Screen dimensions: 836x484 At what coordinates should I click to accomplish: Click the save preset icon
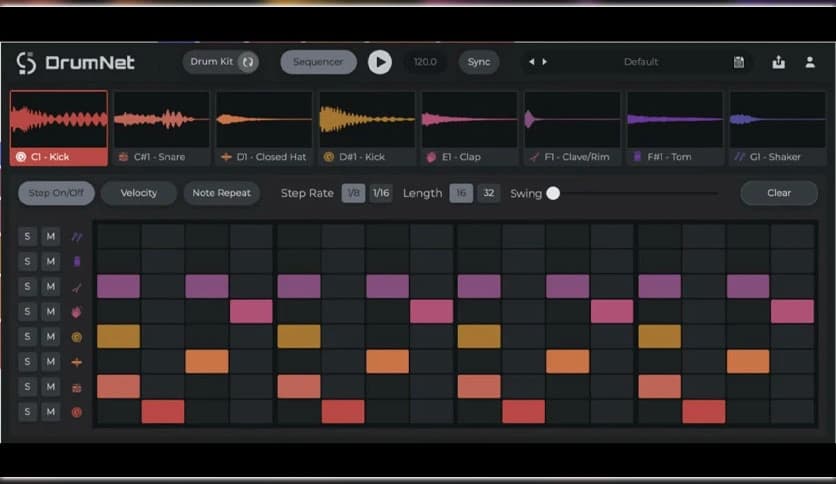click(738, 62)
